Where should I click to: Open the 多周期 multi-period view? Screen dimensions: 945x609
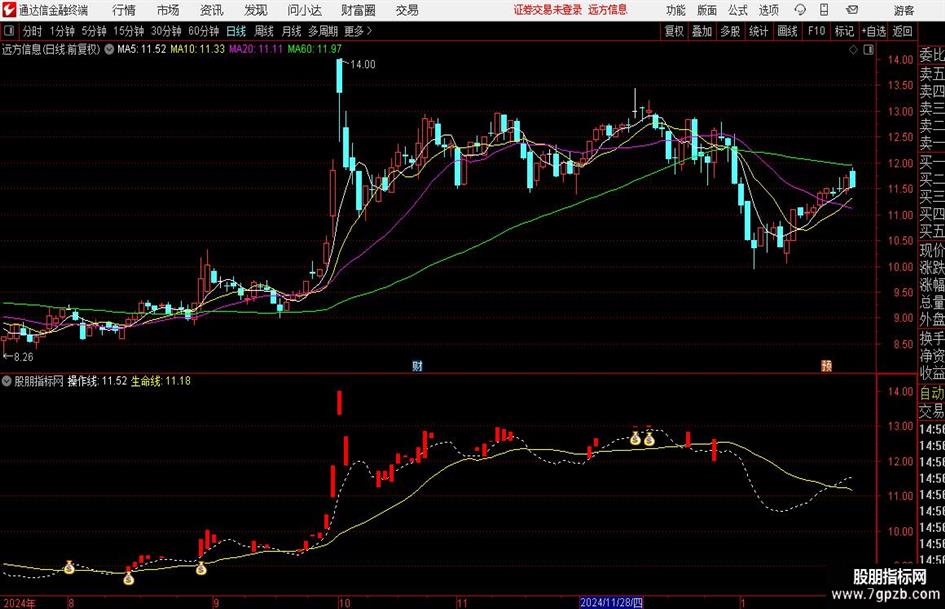[x=323, y=31]
